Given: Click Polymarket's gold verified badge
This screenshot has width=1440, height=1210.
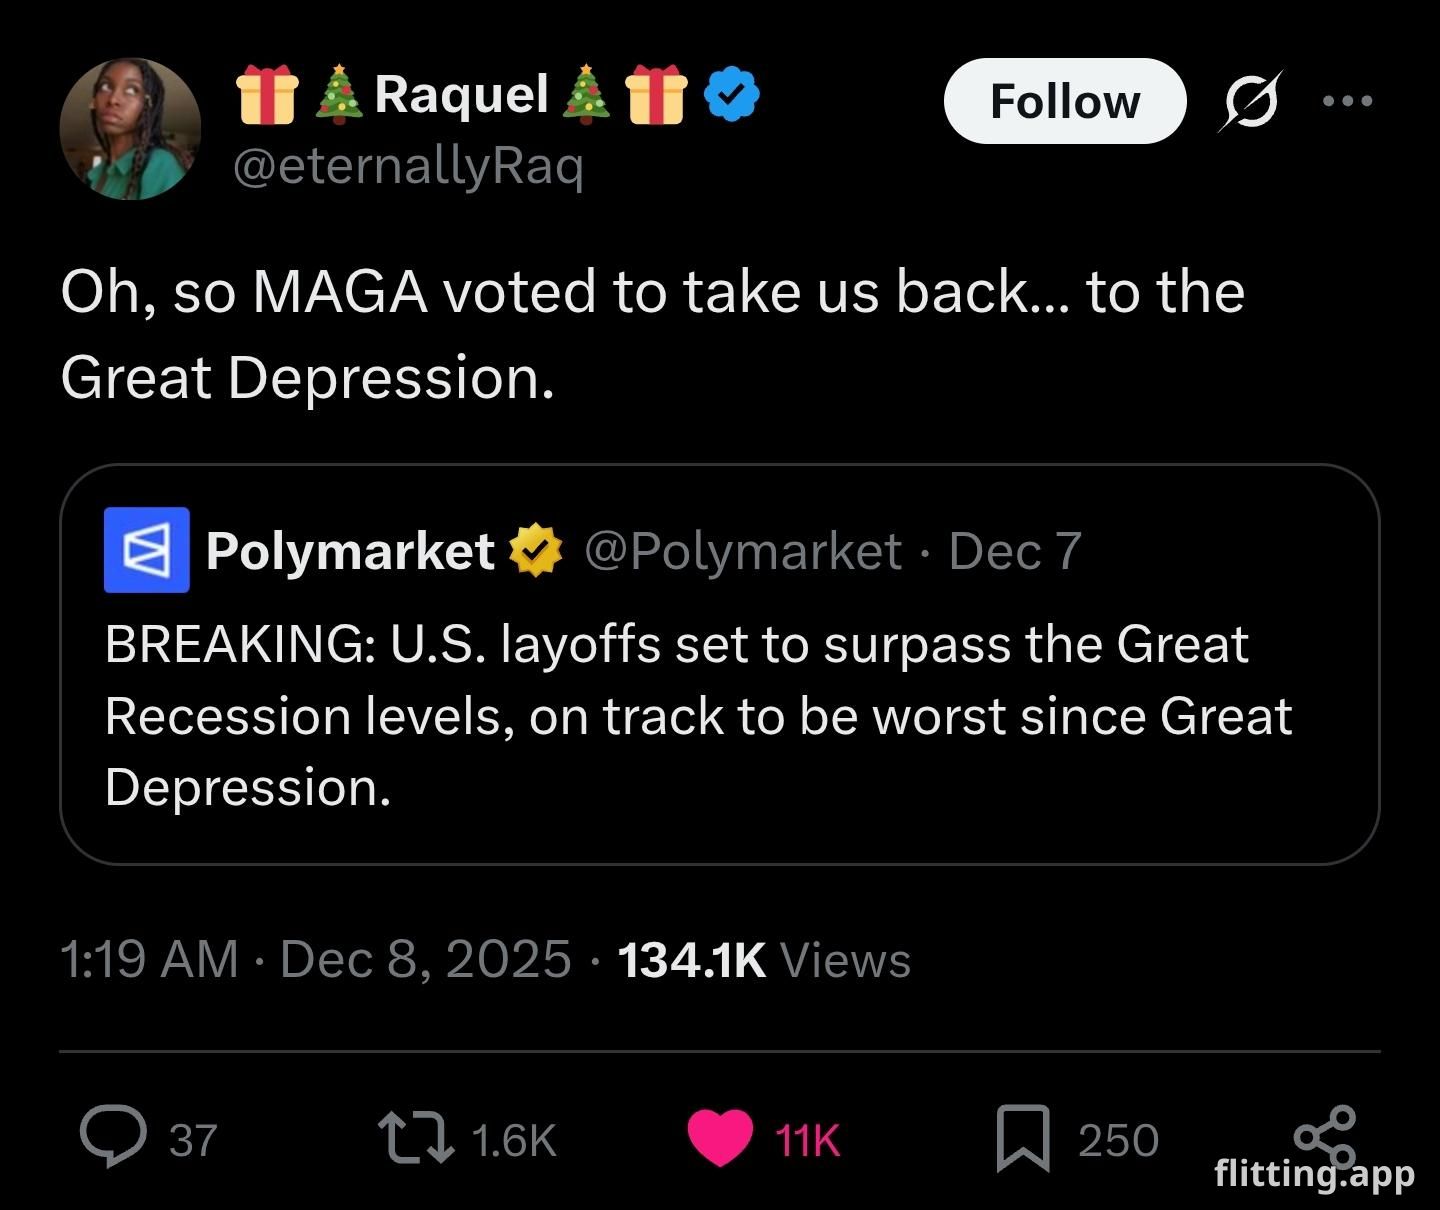Looking at the screenshot, I should [536, 551].
